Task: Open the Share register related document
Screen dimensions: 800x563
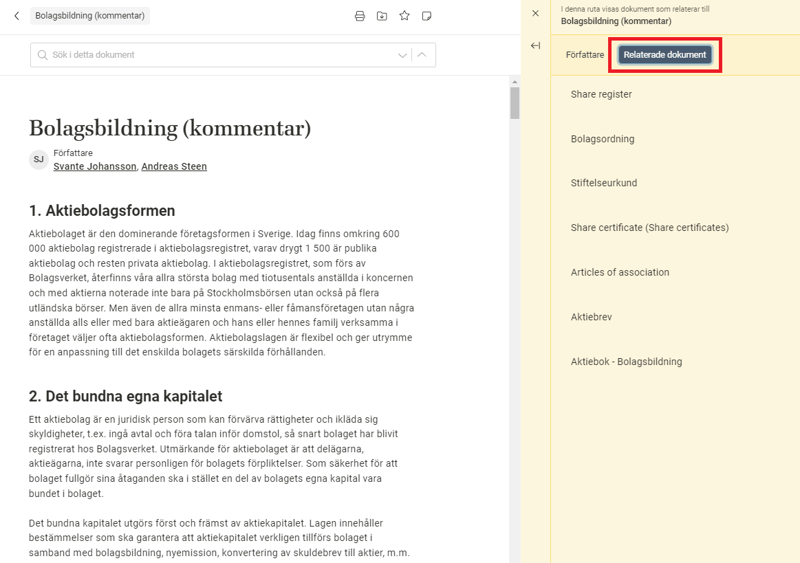Action: [601, 94]
